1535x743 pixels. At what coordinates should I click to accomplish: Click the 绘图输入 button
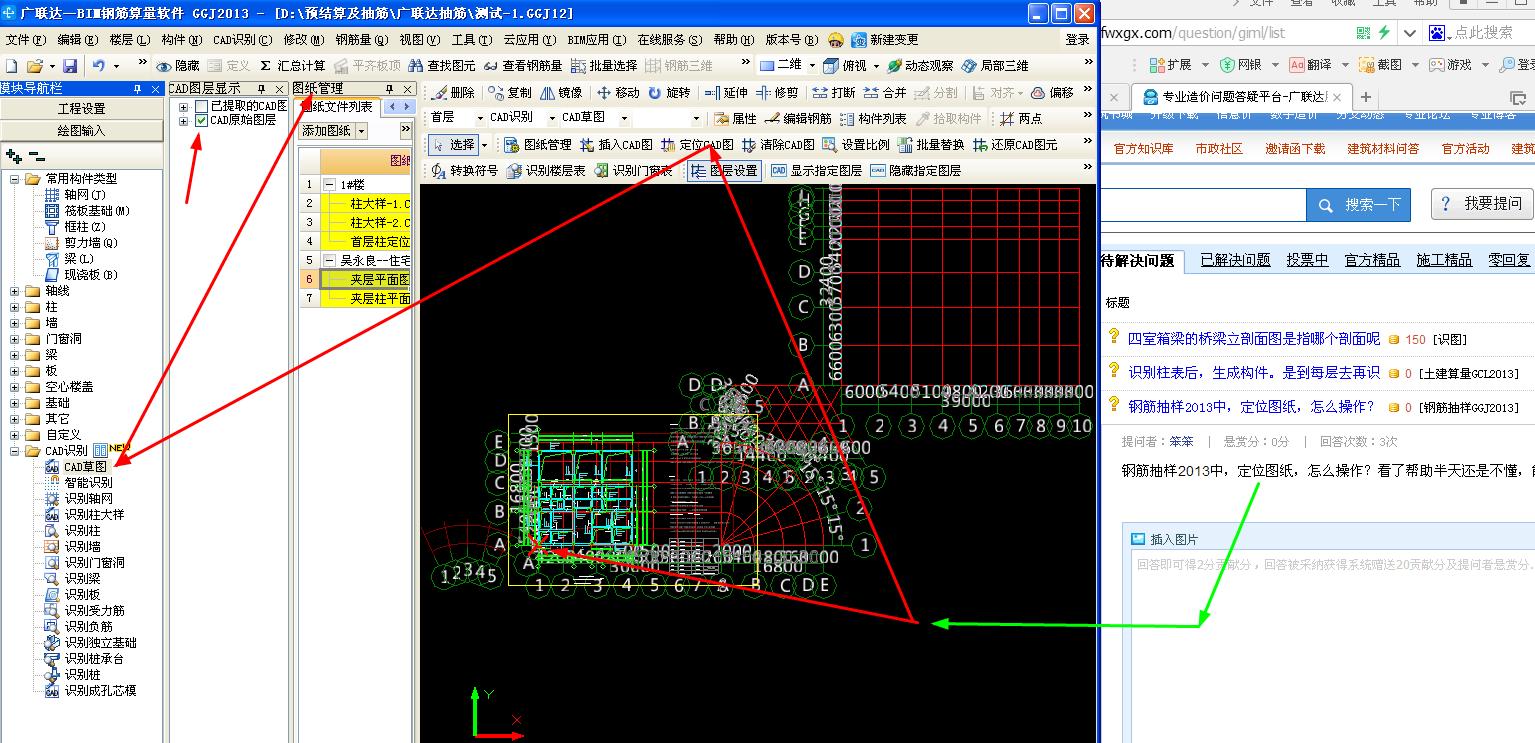pos(82,131)
